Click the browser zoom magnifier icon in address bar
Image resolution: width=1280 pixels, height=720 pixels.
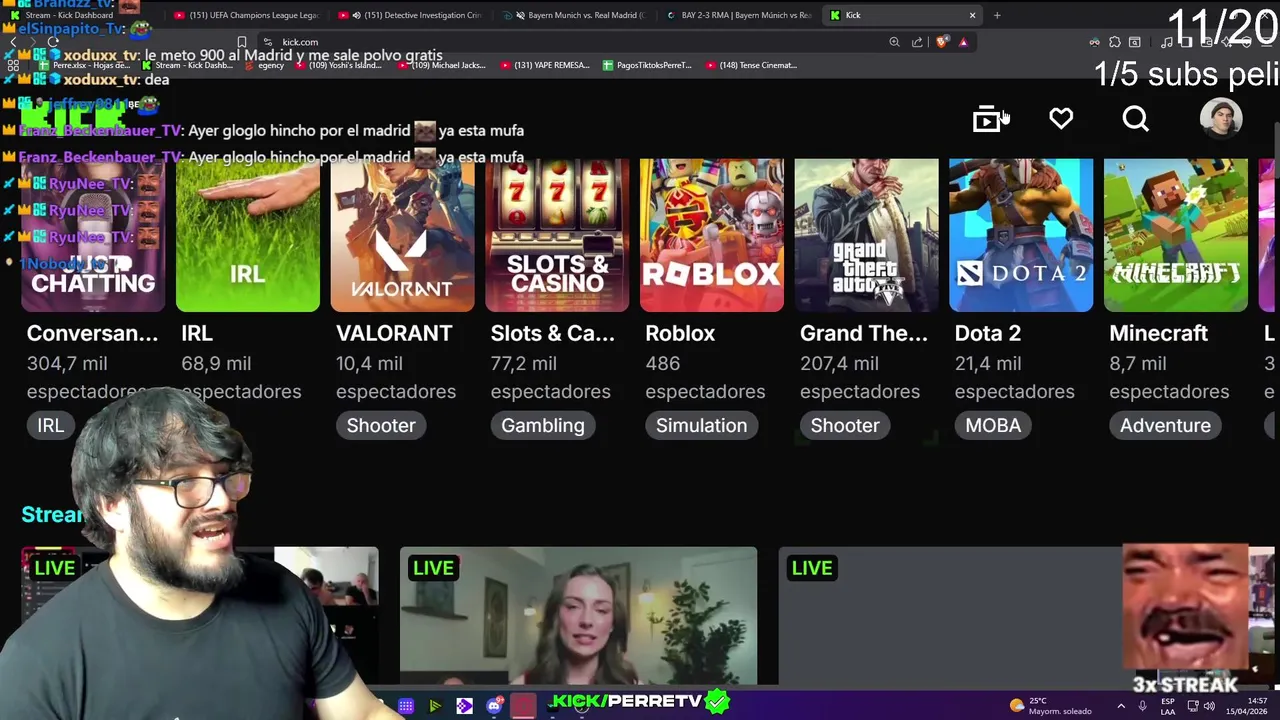pos(894,42)
